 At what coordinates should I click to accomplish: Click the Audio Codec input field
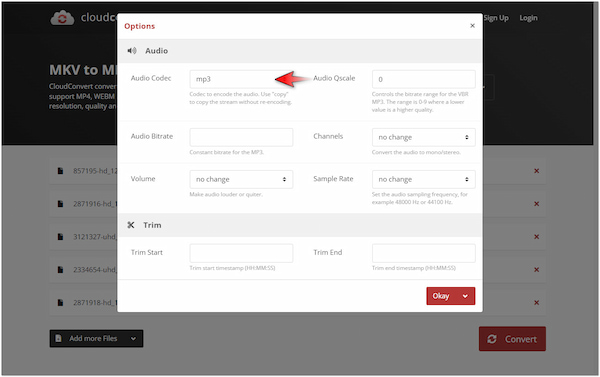241,79
